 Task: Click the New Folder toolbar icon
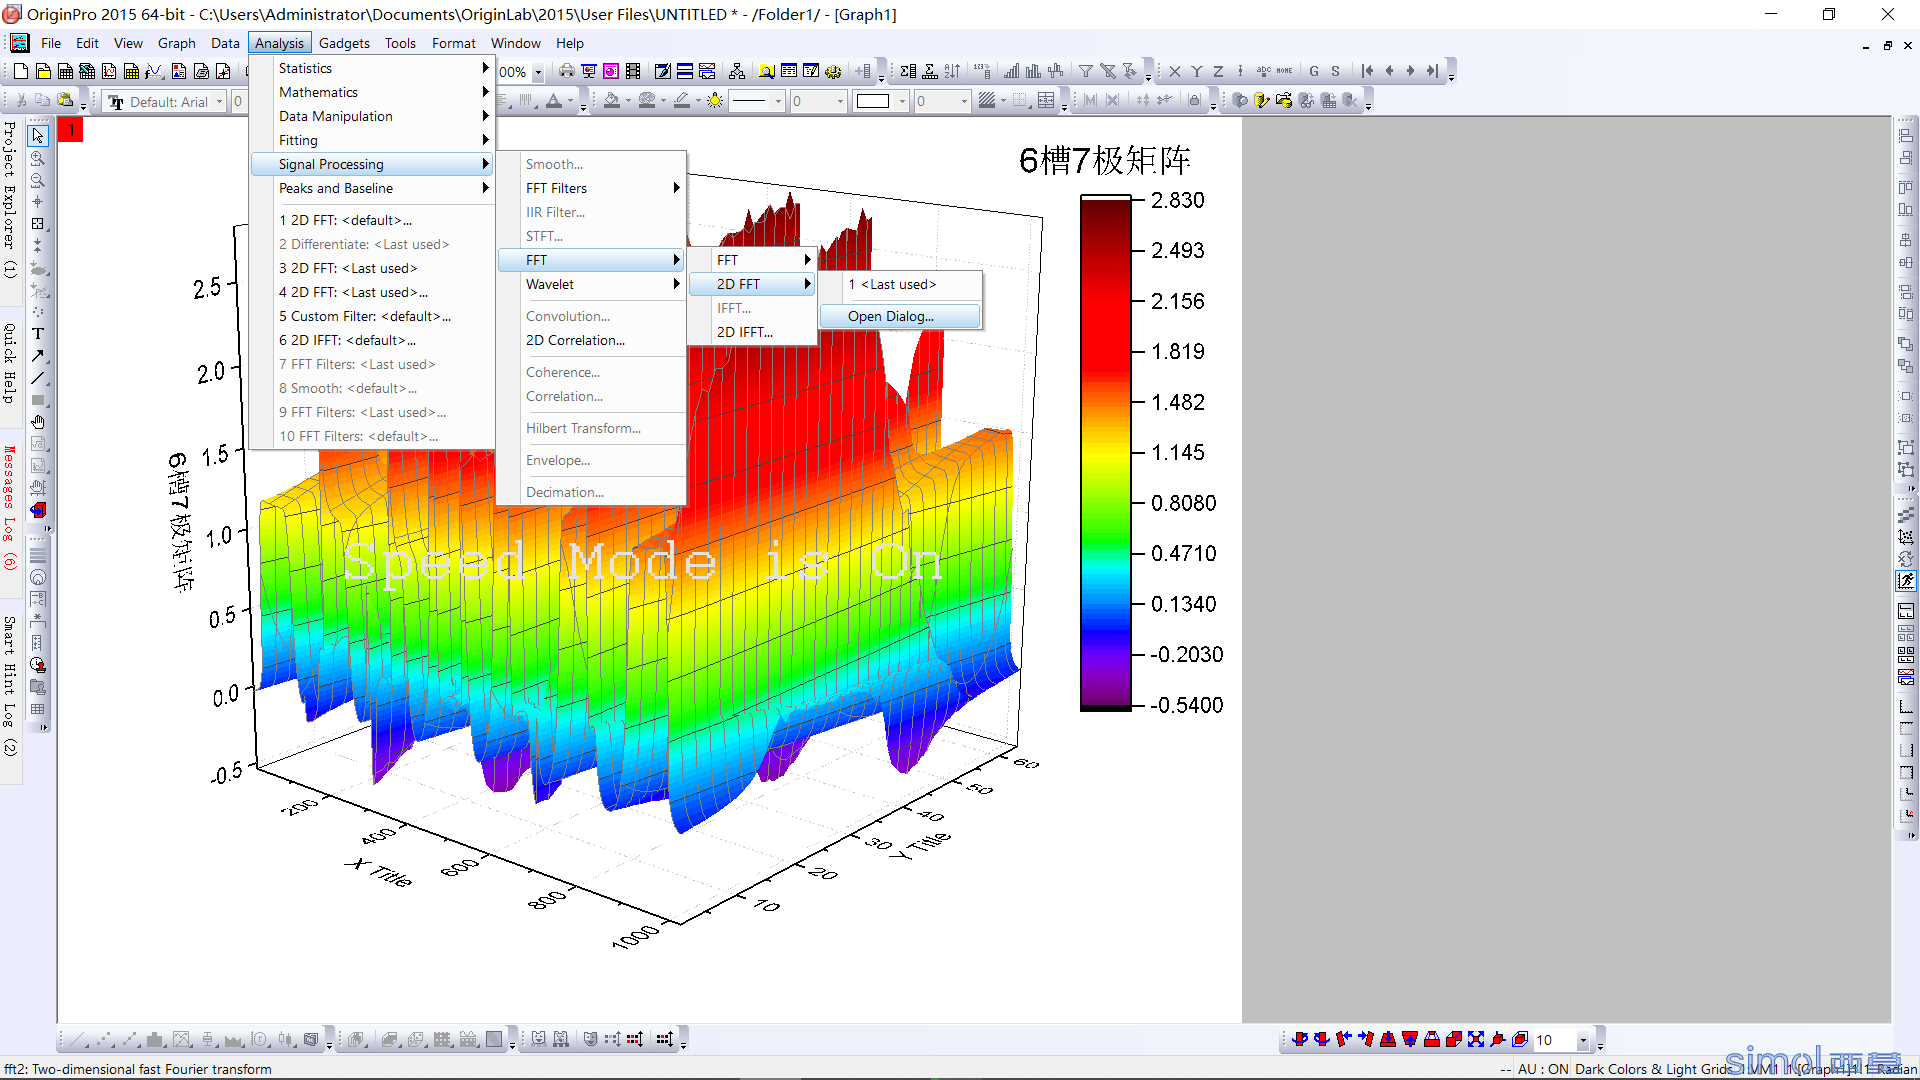coord(43,71)
